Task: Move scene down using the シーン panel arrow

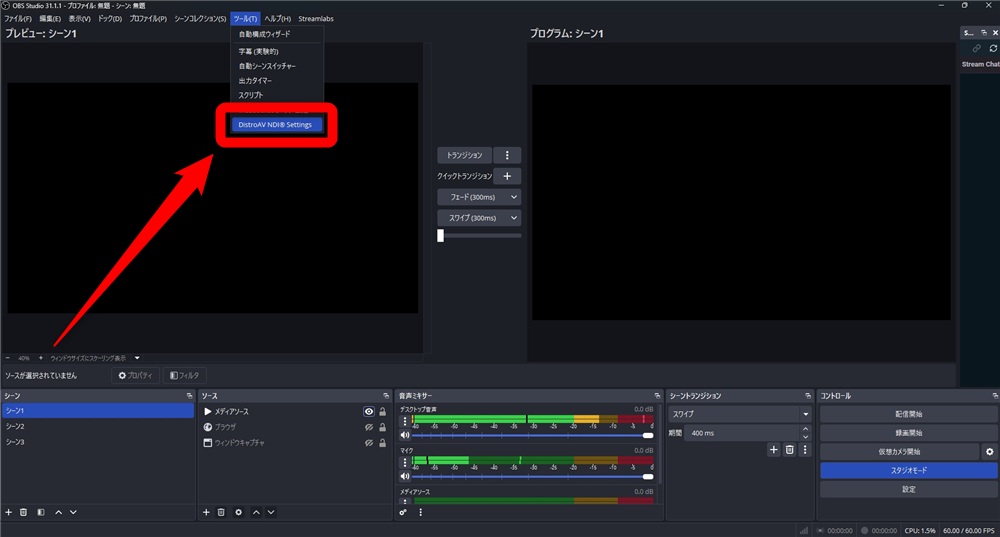Action: (x=73, y=512)
